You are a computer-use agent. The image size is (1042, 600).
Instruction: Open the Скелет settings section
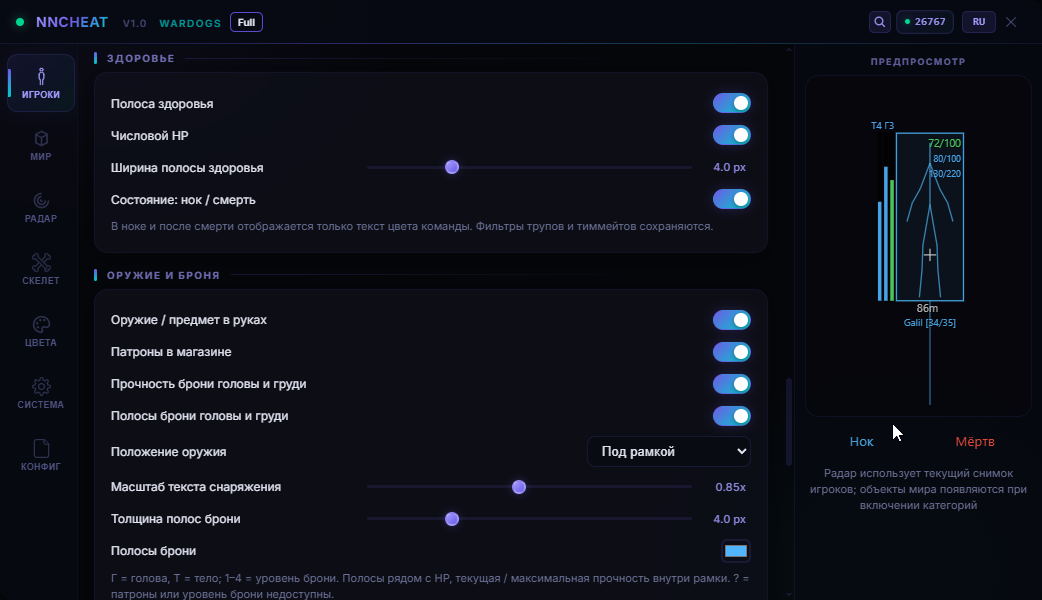click(41, 269)
